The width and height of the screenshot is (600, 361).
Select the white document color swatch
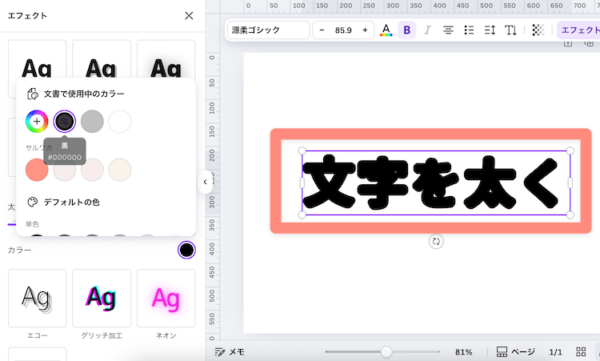(120, 121)
